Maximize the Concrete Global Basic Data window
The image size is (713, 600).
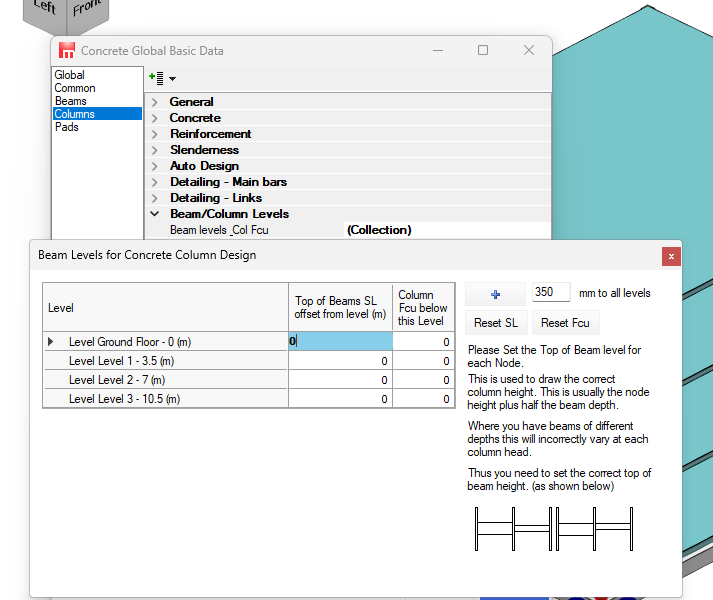pos(483,50)
